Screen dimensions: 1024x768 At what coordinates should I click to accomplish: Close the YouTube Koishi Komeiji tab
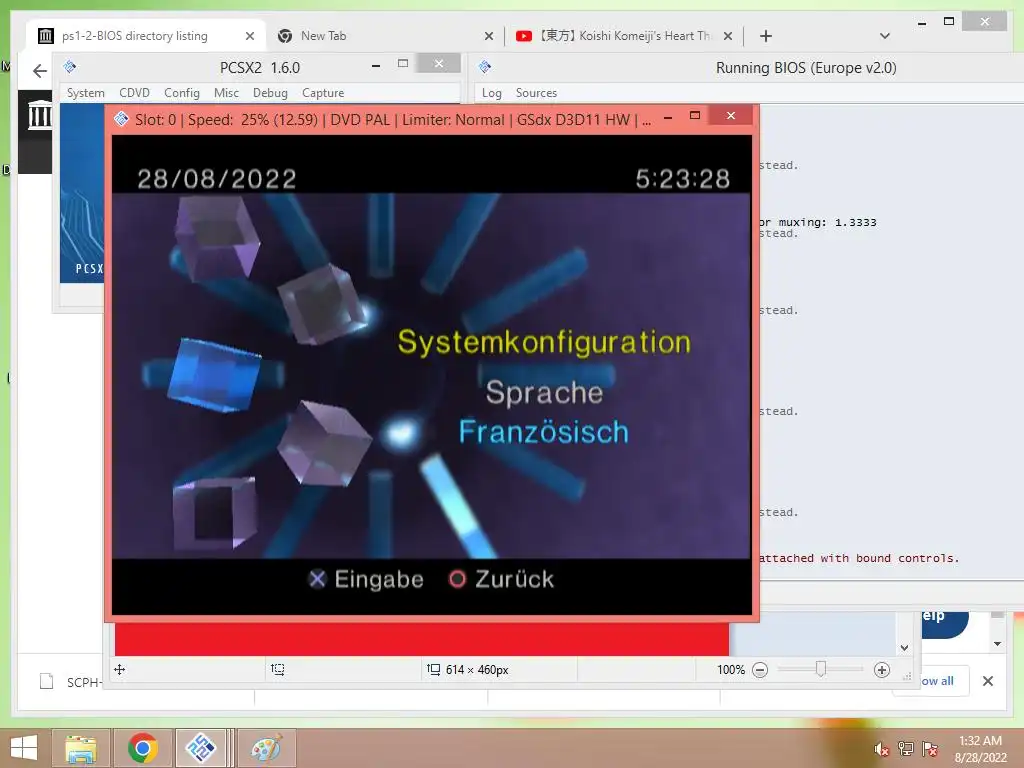tap(728, 37)
